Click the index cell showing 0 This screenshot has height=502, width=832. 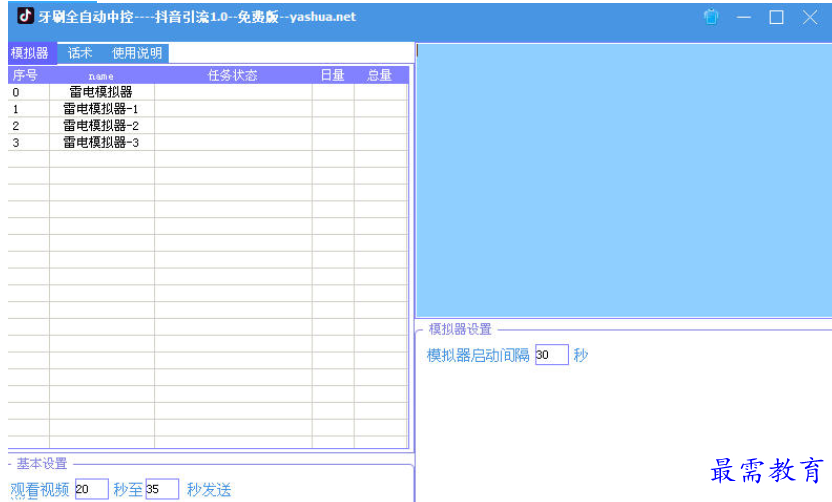(29, 92)
